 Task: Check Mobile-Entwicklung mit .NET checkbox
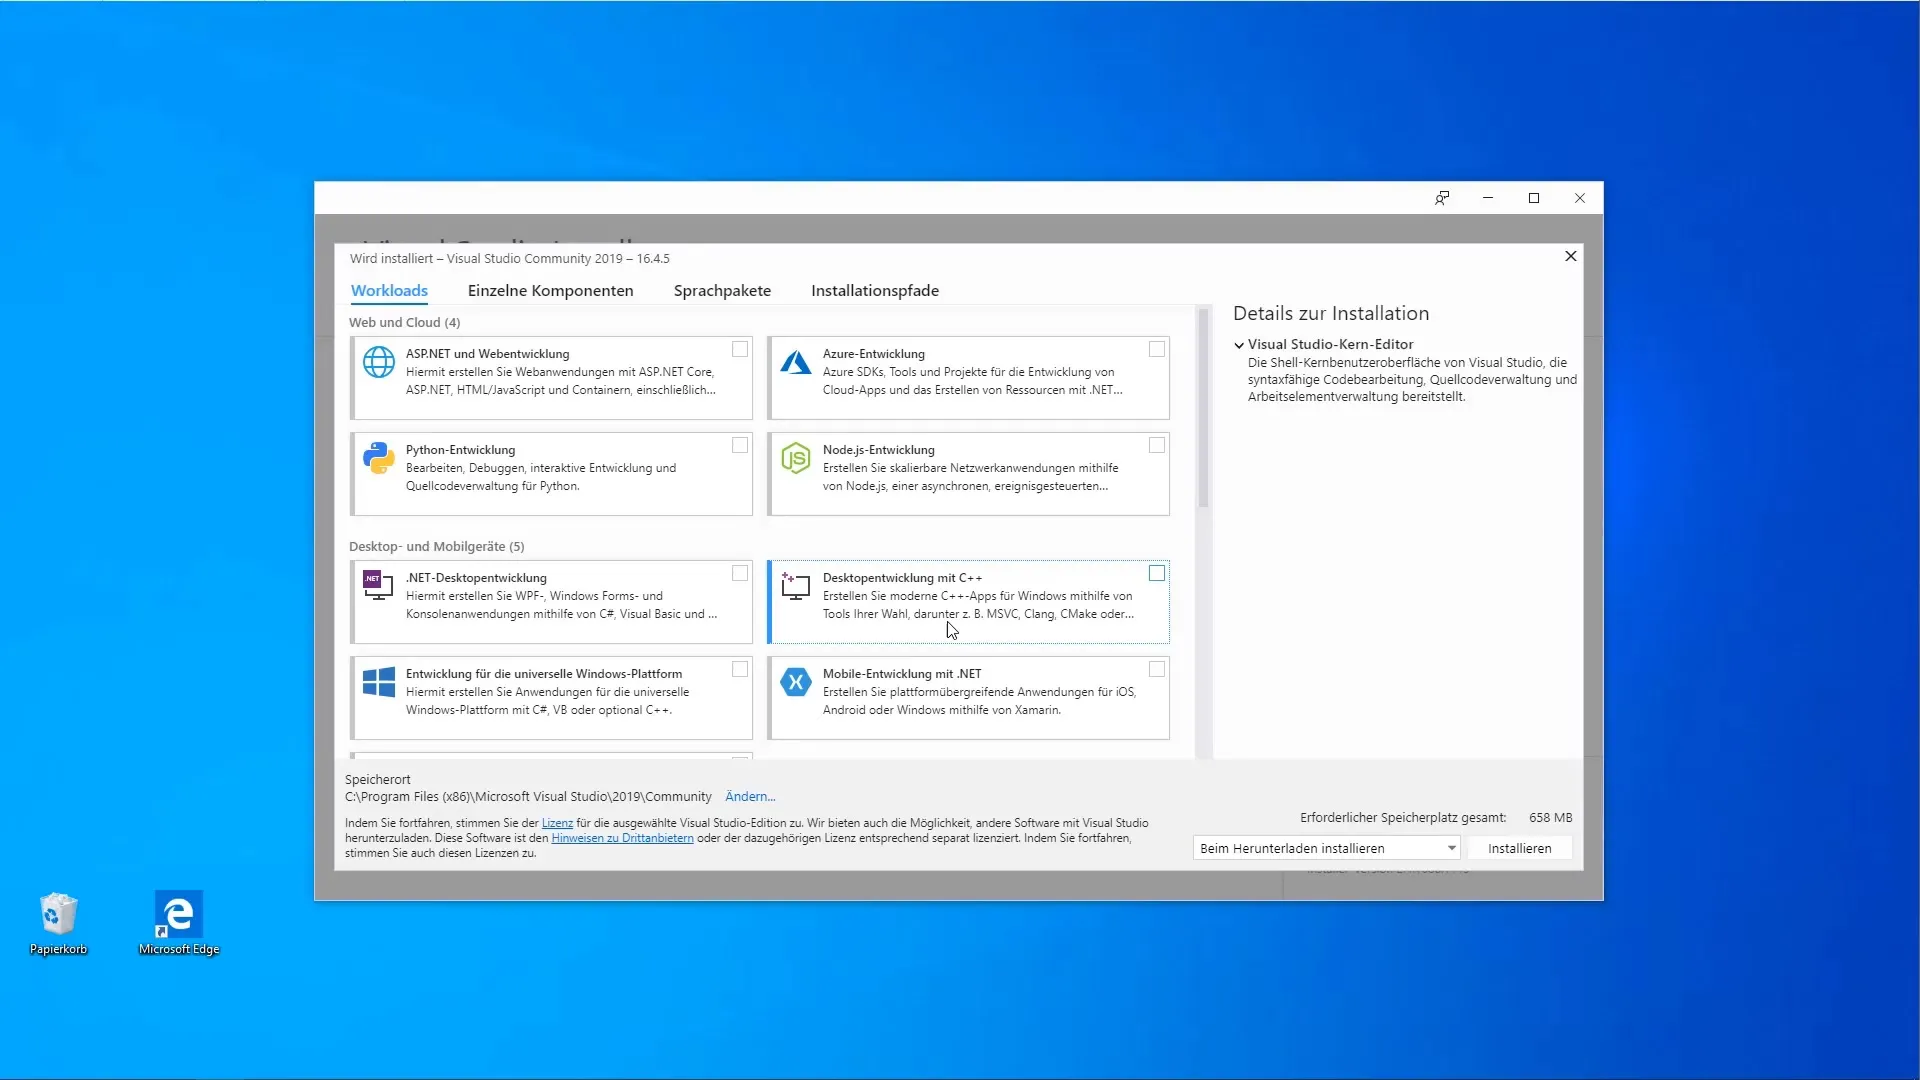pyautogui.click(x=1157, y=669)
